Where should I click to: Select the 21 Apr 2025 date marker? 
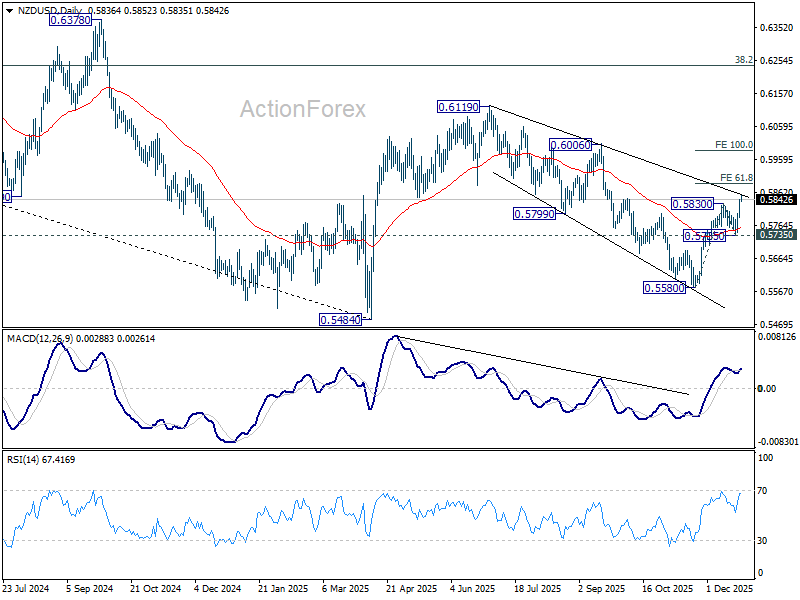point(412,588)
